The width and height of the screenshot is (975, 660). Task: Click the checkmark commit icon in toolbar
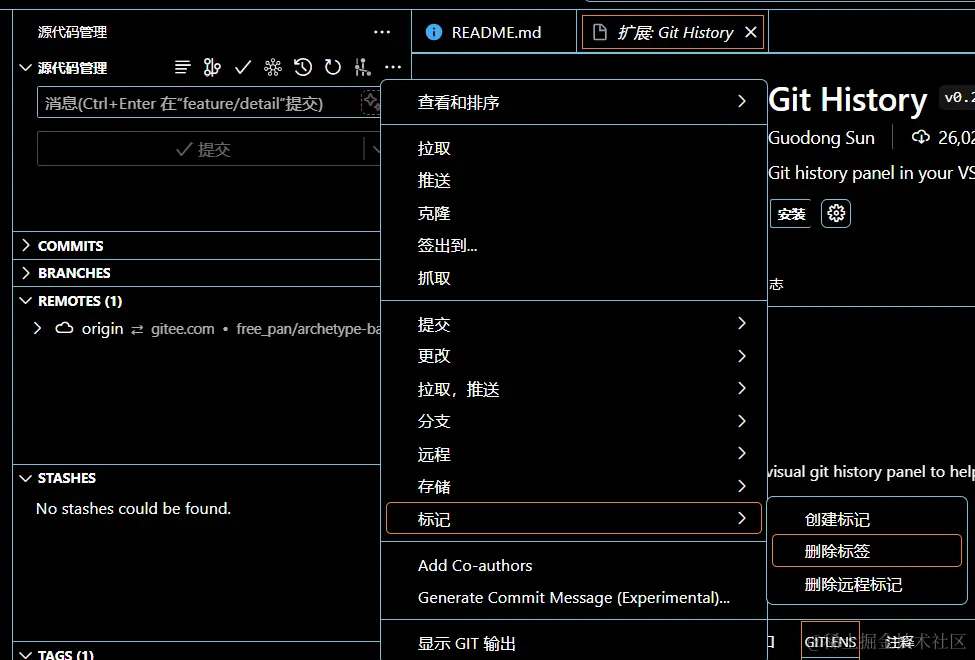[x=243, y=67]
